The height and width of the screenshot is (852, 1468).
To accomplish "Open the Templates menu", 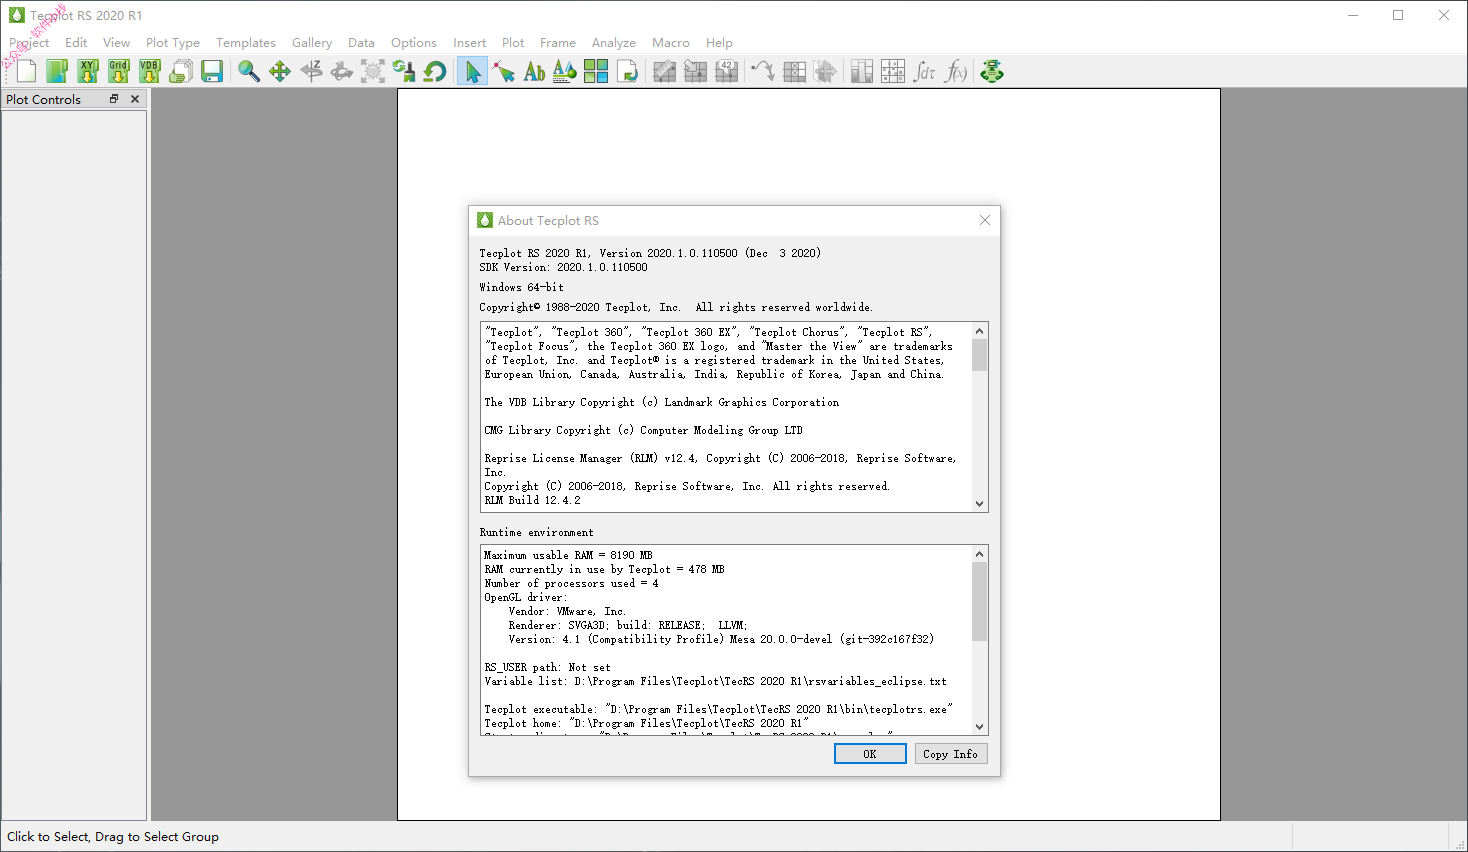I will [246, 42].
